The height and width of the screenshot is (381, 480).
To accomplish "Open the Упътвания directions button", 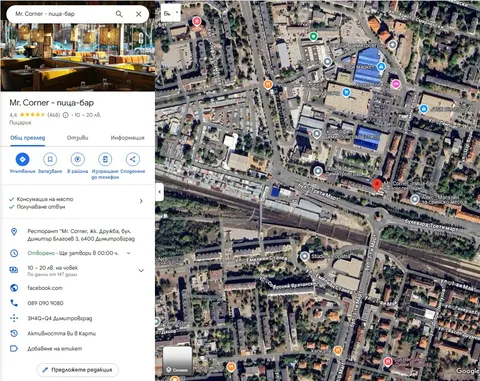I will (x=22, y=159).
